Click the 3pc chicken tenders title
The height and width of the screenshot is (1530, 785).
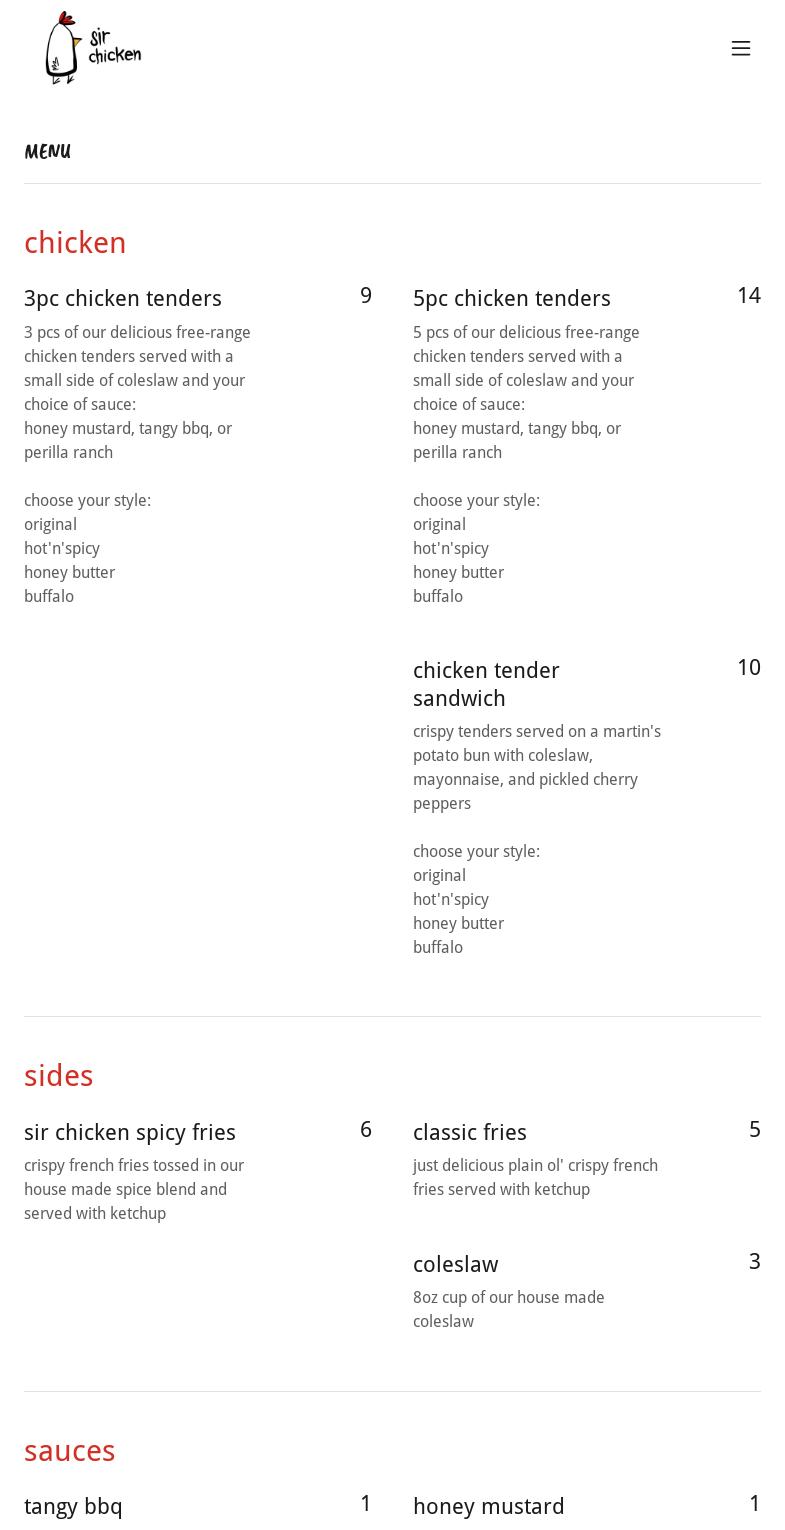[x=123, y=298]
